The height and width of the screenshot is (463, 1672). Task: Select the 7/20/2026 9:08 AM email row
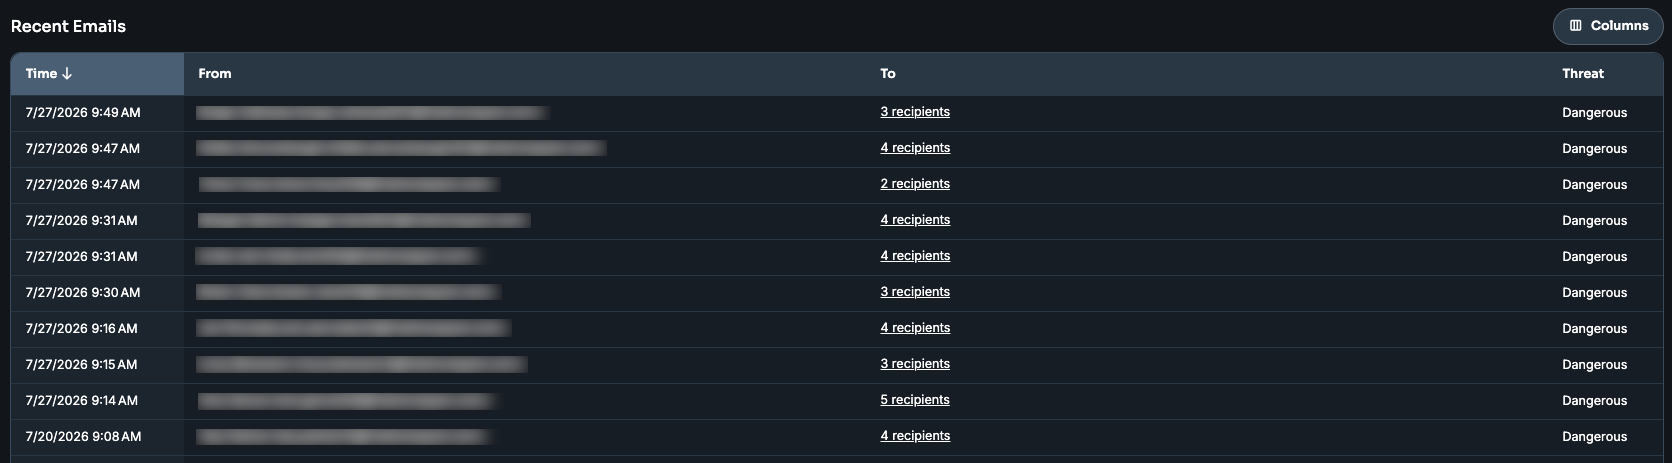(x=836, y=437)
